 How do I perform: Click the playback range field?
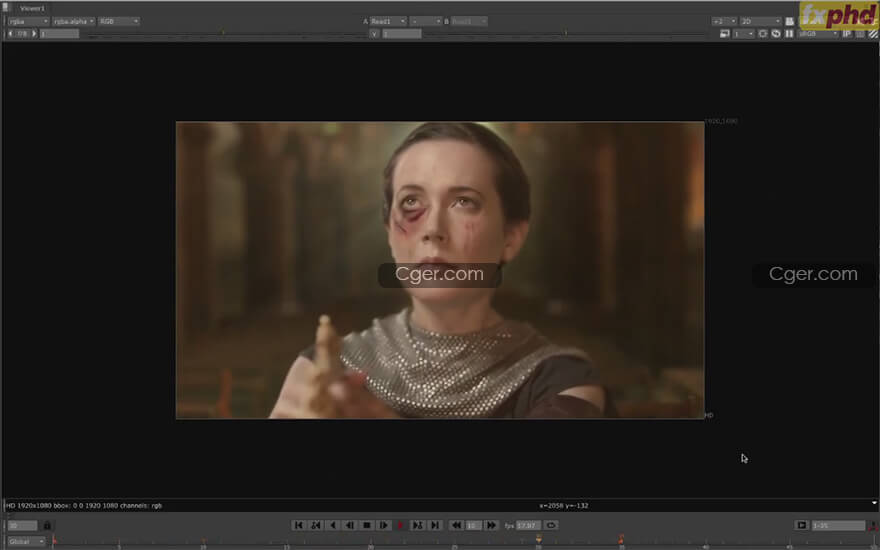[838, 525]
